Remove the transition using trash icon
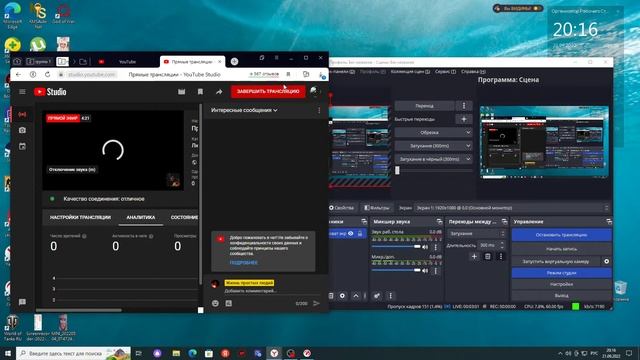This screenshot has width=640, height=360. click(487, 256)
